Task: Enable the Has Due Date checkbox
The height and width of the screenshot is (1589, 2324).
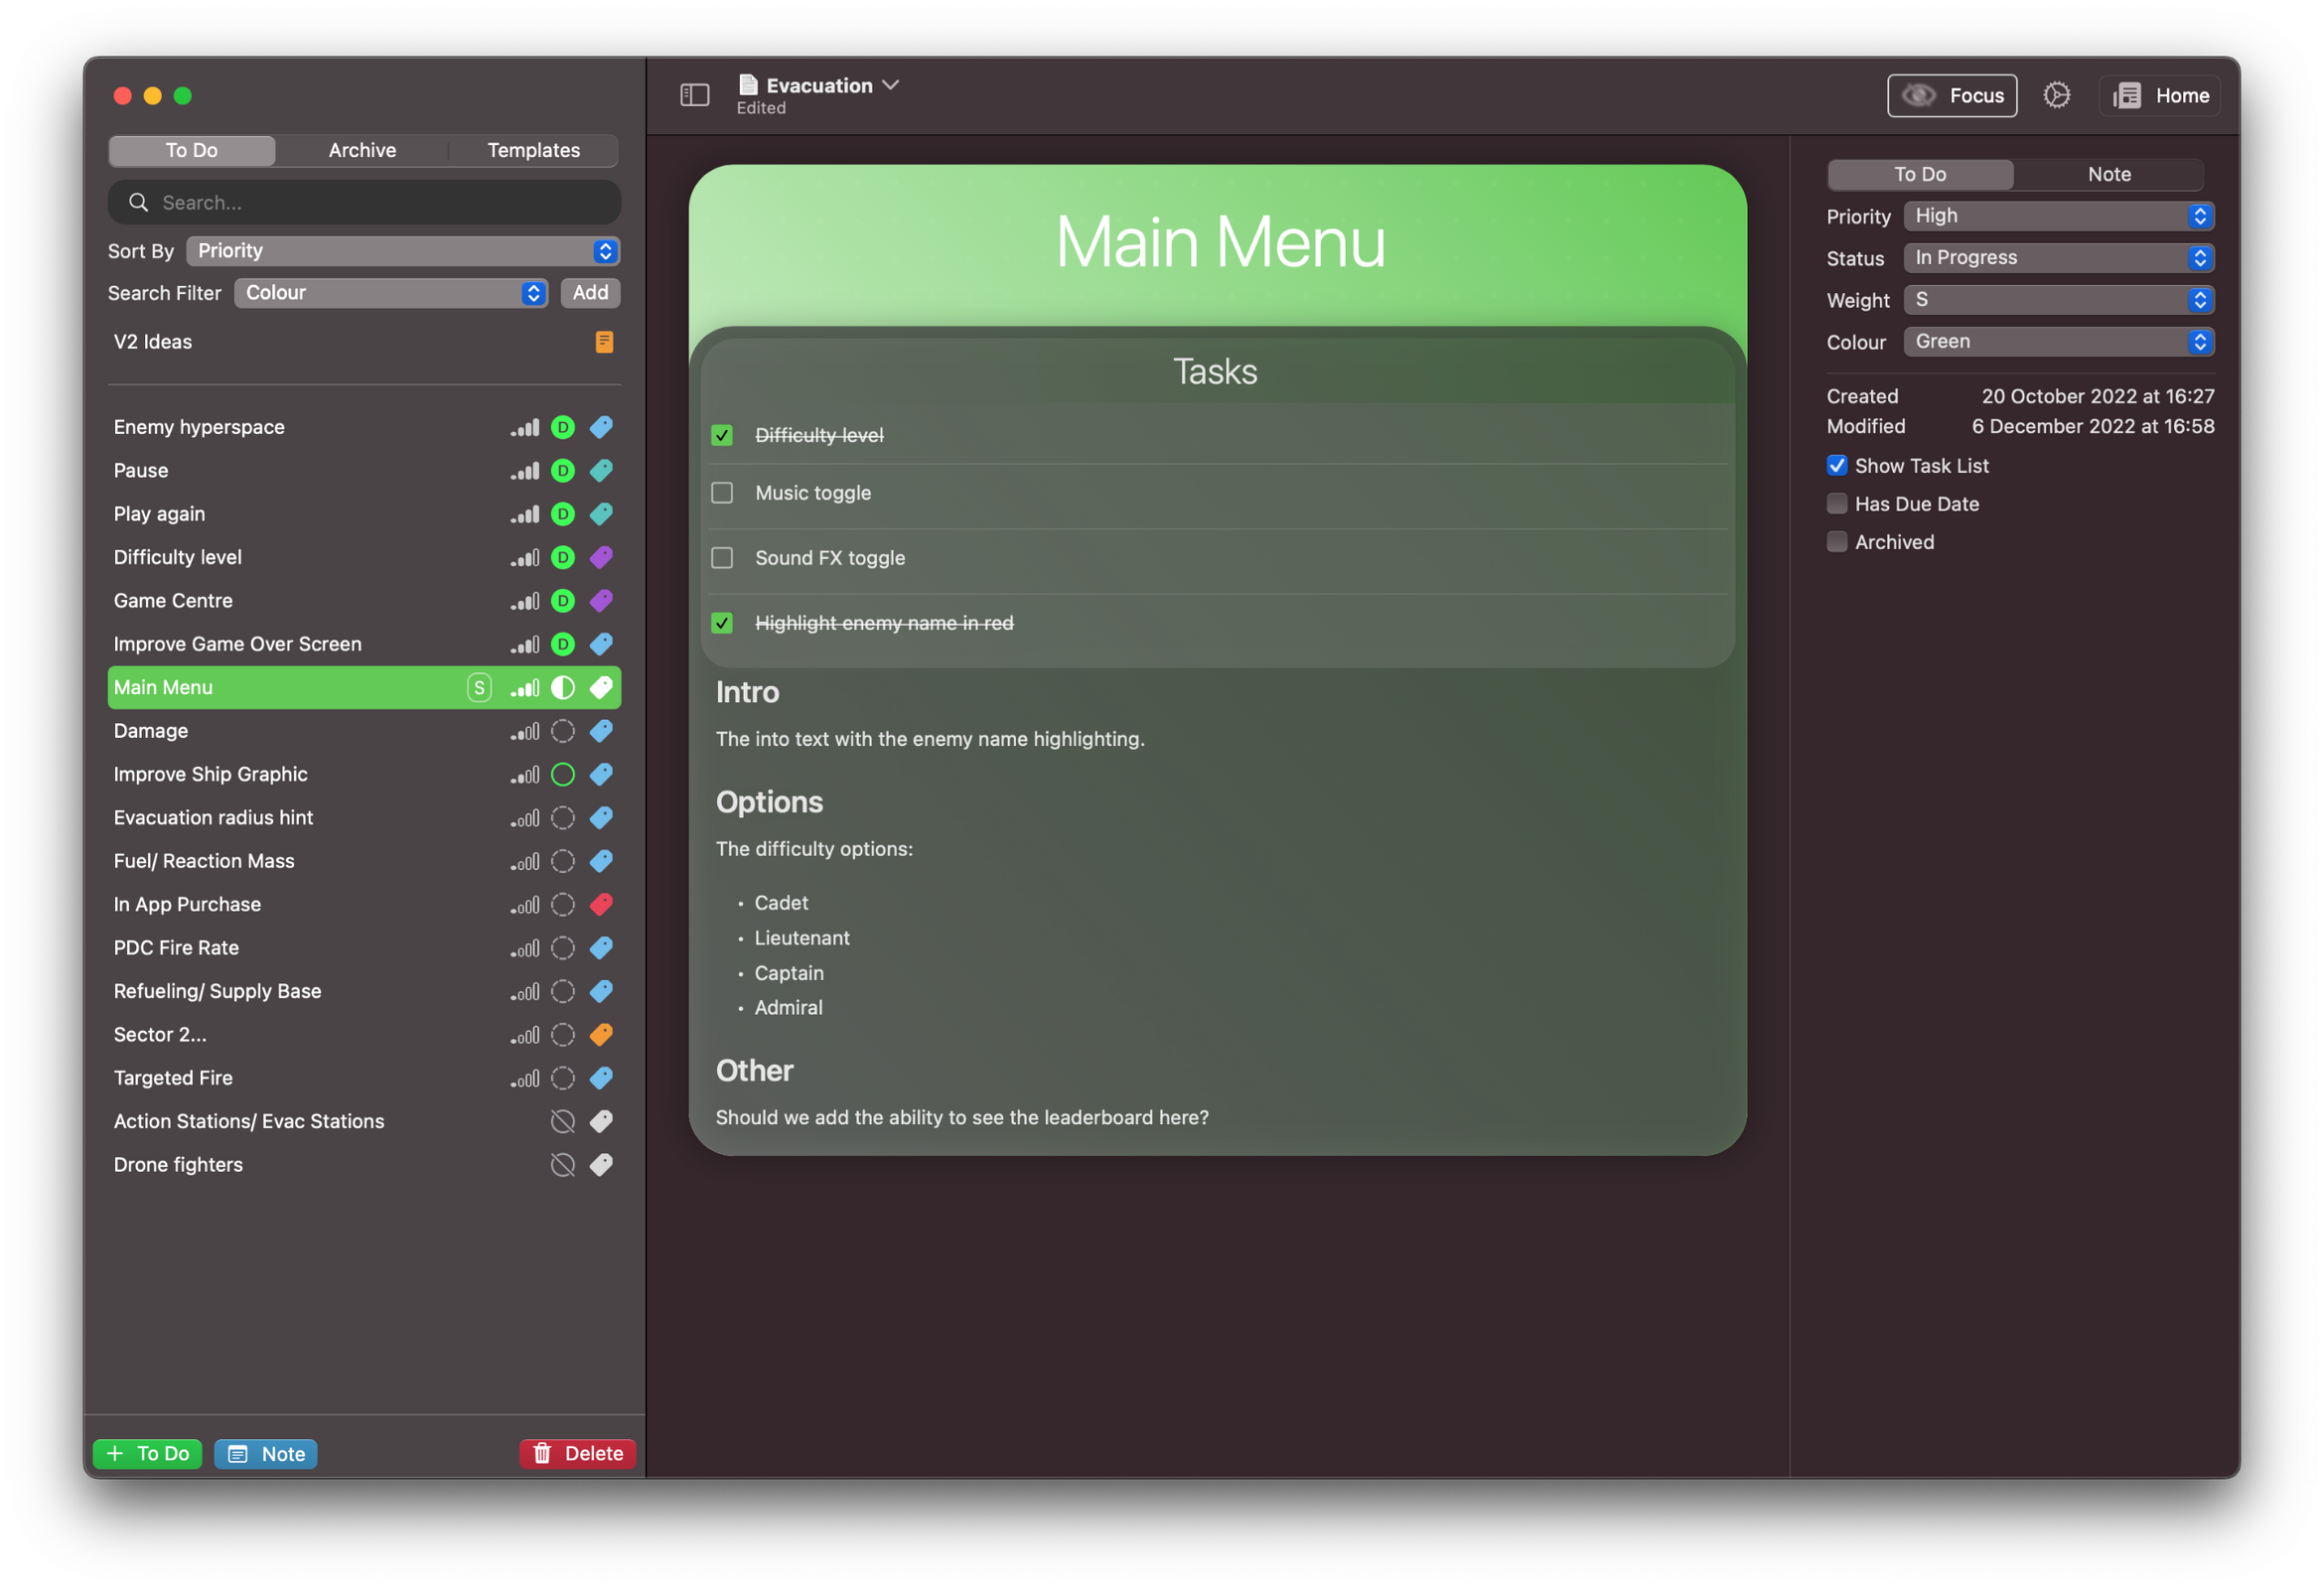Action: click(x=1837, y=504)
